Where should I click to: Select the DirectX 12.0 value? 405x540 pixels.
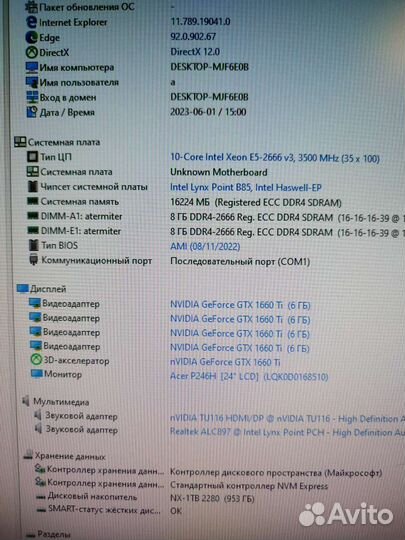coord(195,52)
